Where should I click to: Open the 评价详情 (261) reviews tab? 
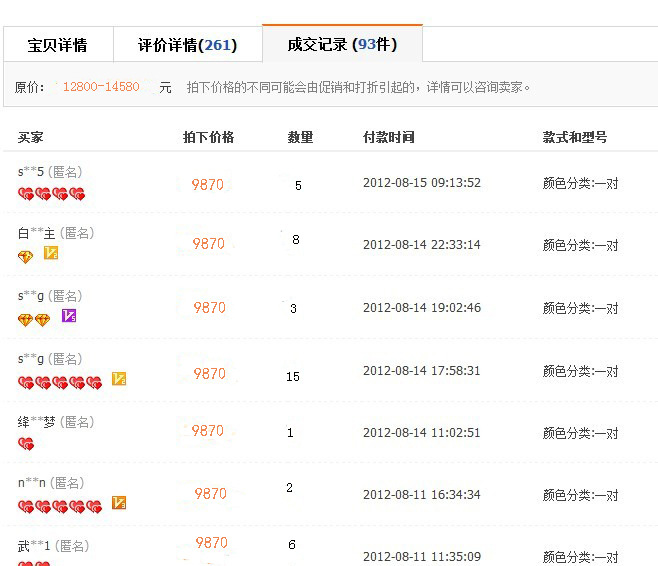point(187,45)
